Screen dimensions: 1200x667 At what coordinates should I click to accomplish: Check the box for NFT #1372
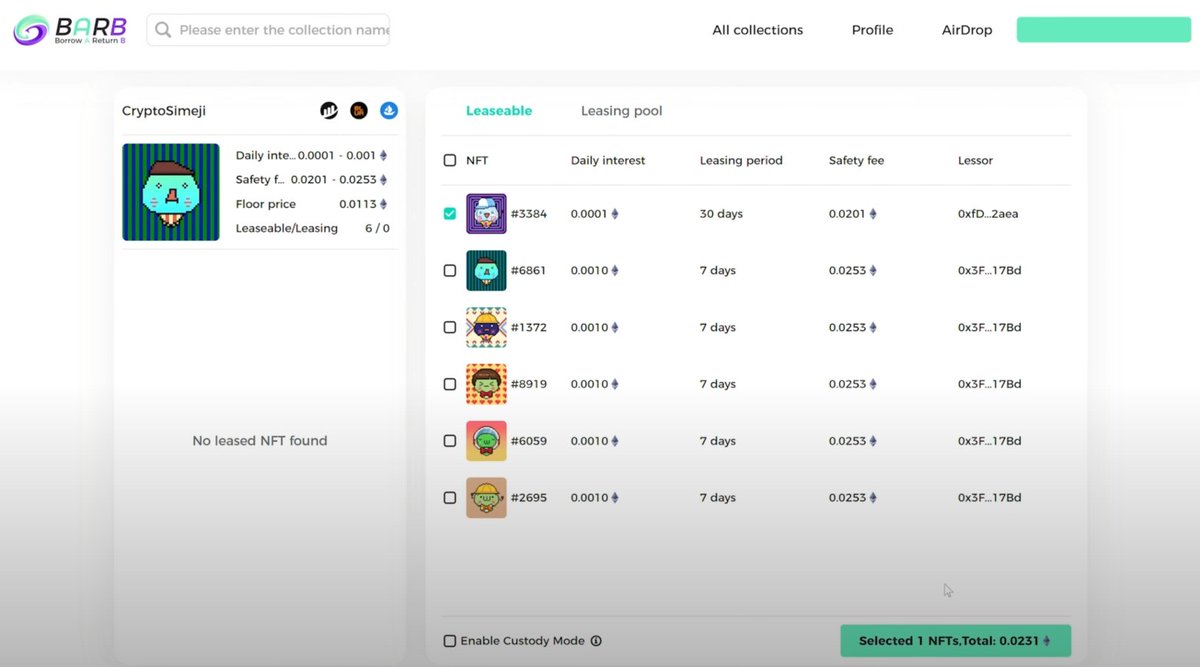pyautogui.click(x=450, y=327)
